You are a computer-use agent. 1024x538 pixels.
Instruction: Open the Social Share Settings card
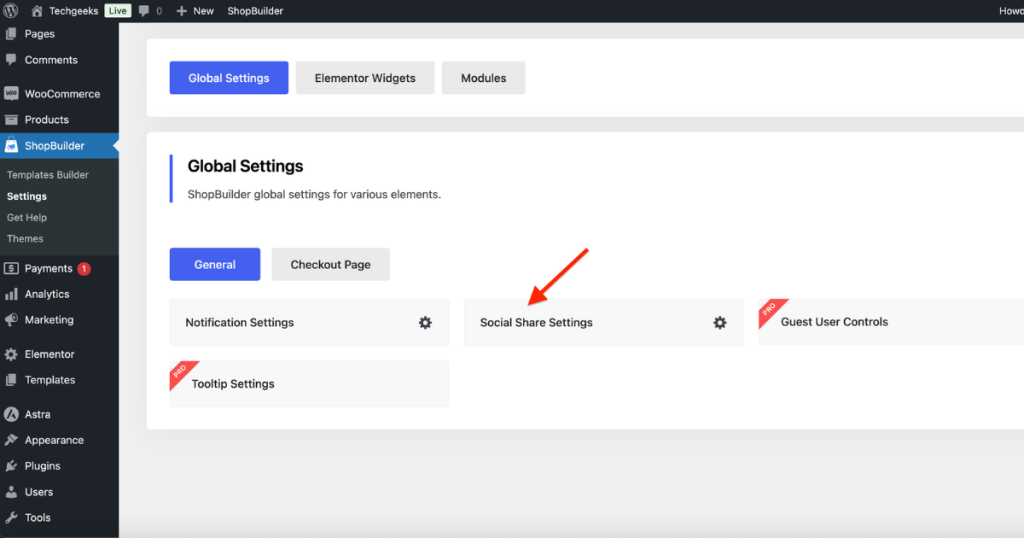point(604,323)
